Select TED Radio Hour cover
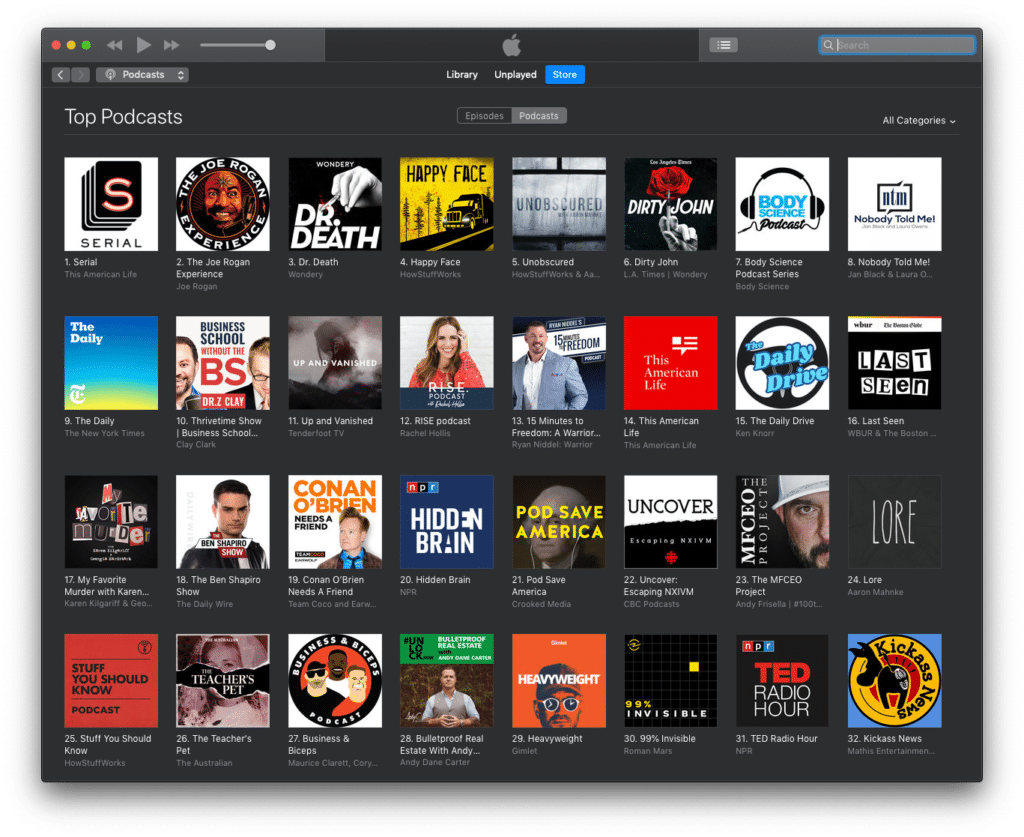 [x=782, y=680]
